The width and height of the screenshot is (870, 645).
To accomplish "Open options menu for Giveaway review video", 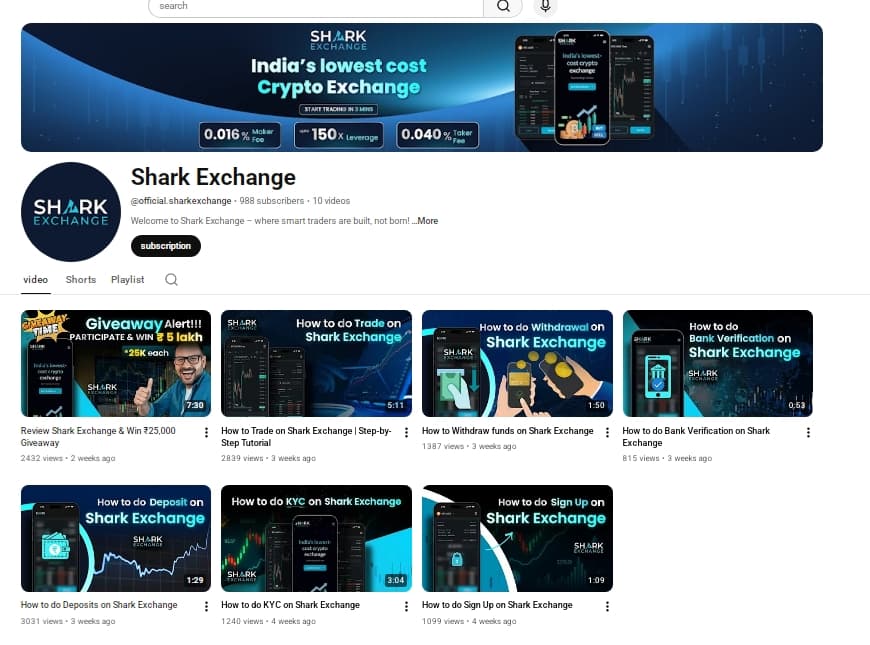I will (206, 432).
